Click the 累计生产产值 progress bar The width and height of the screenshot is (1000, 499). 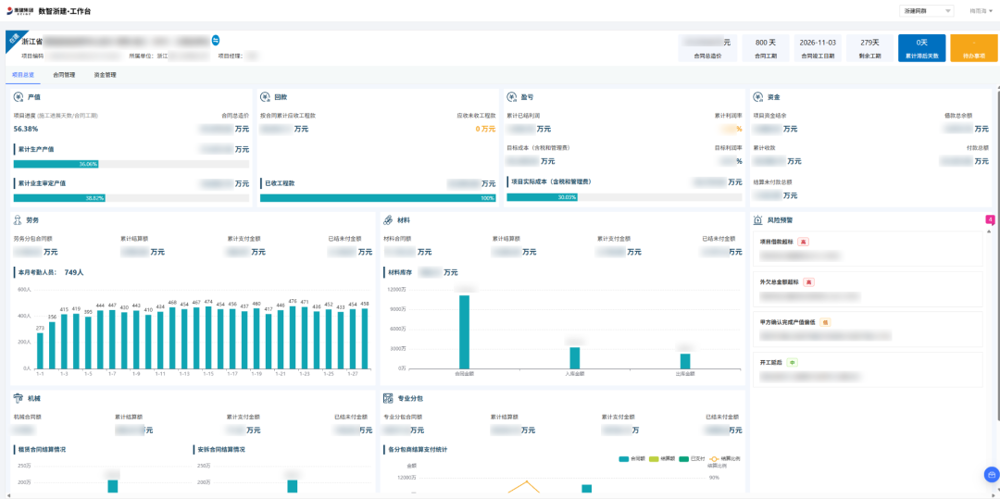click(131, 164)
